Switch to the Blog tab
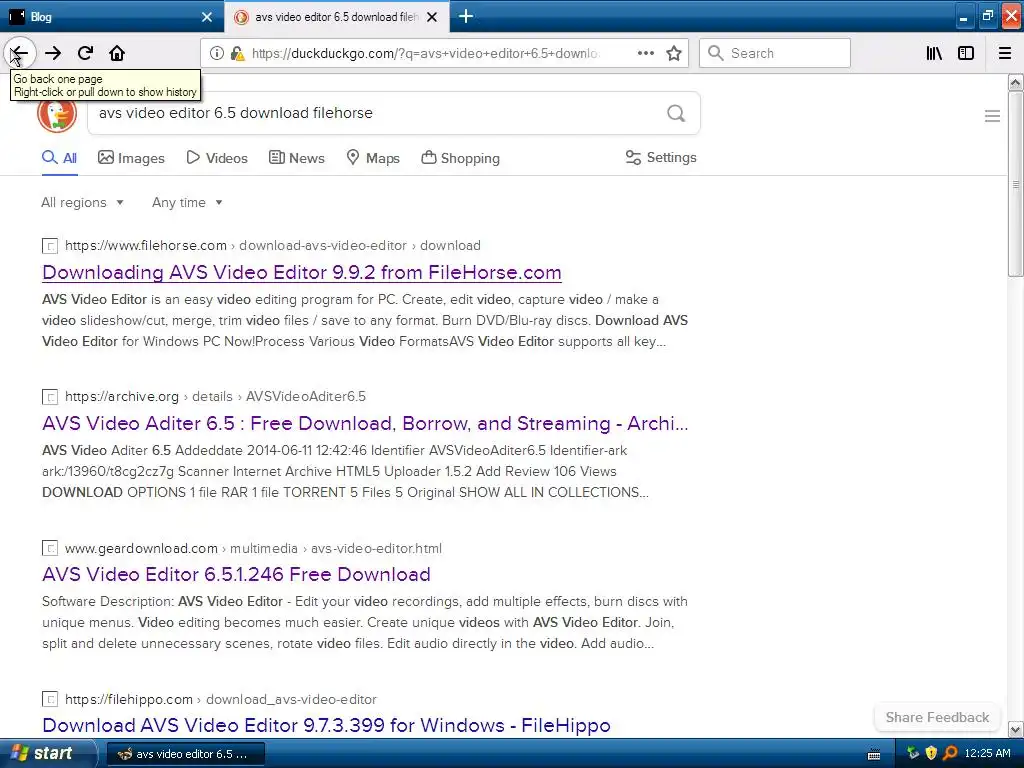 coord(111,17)
